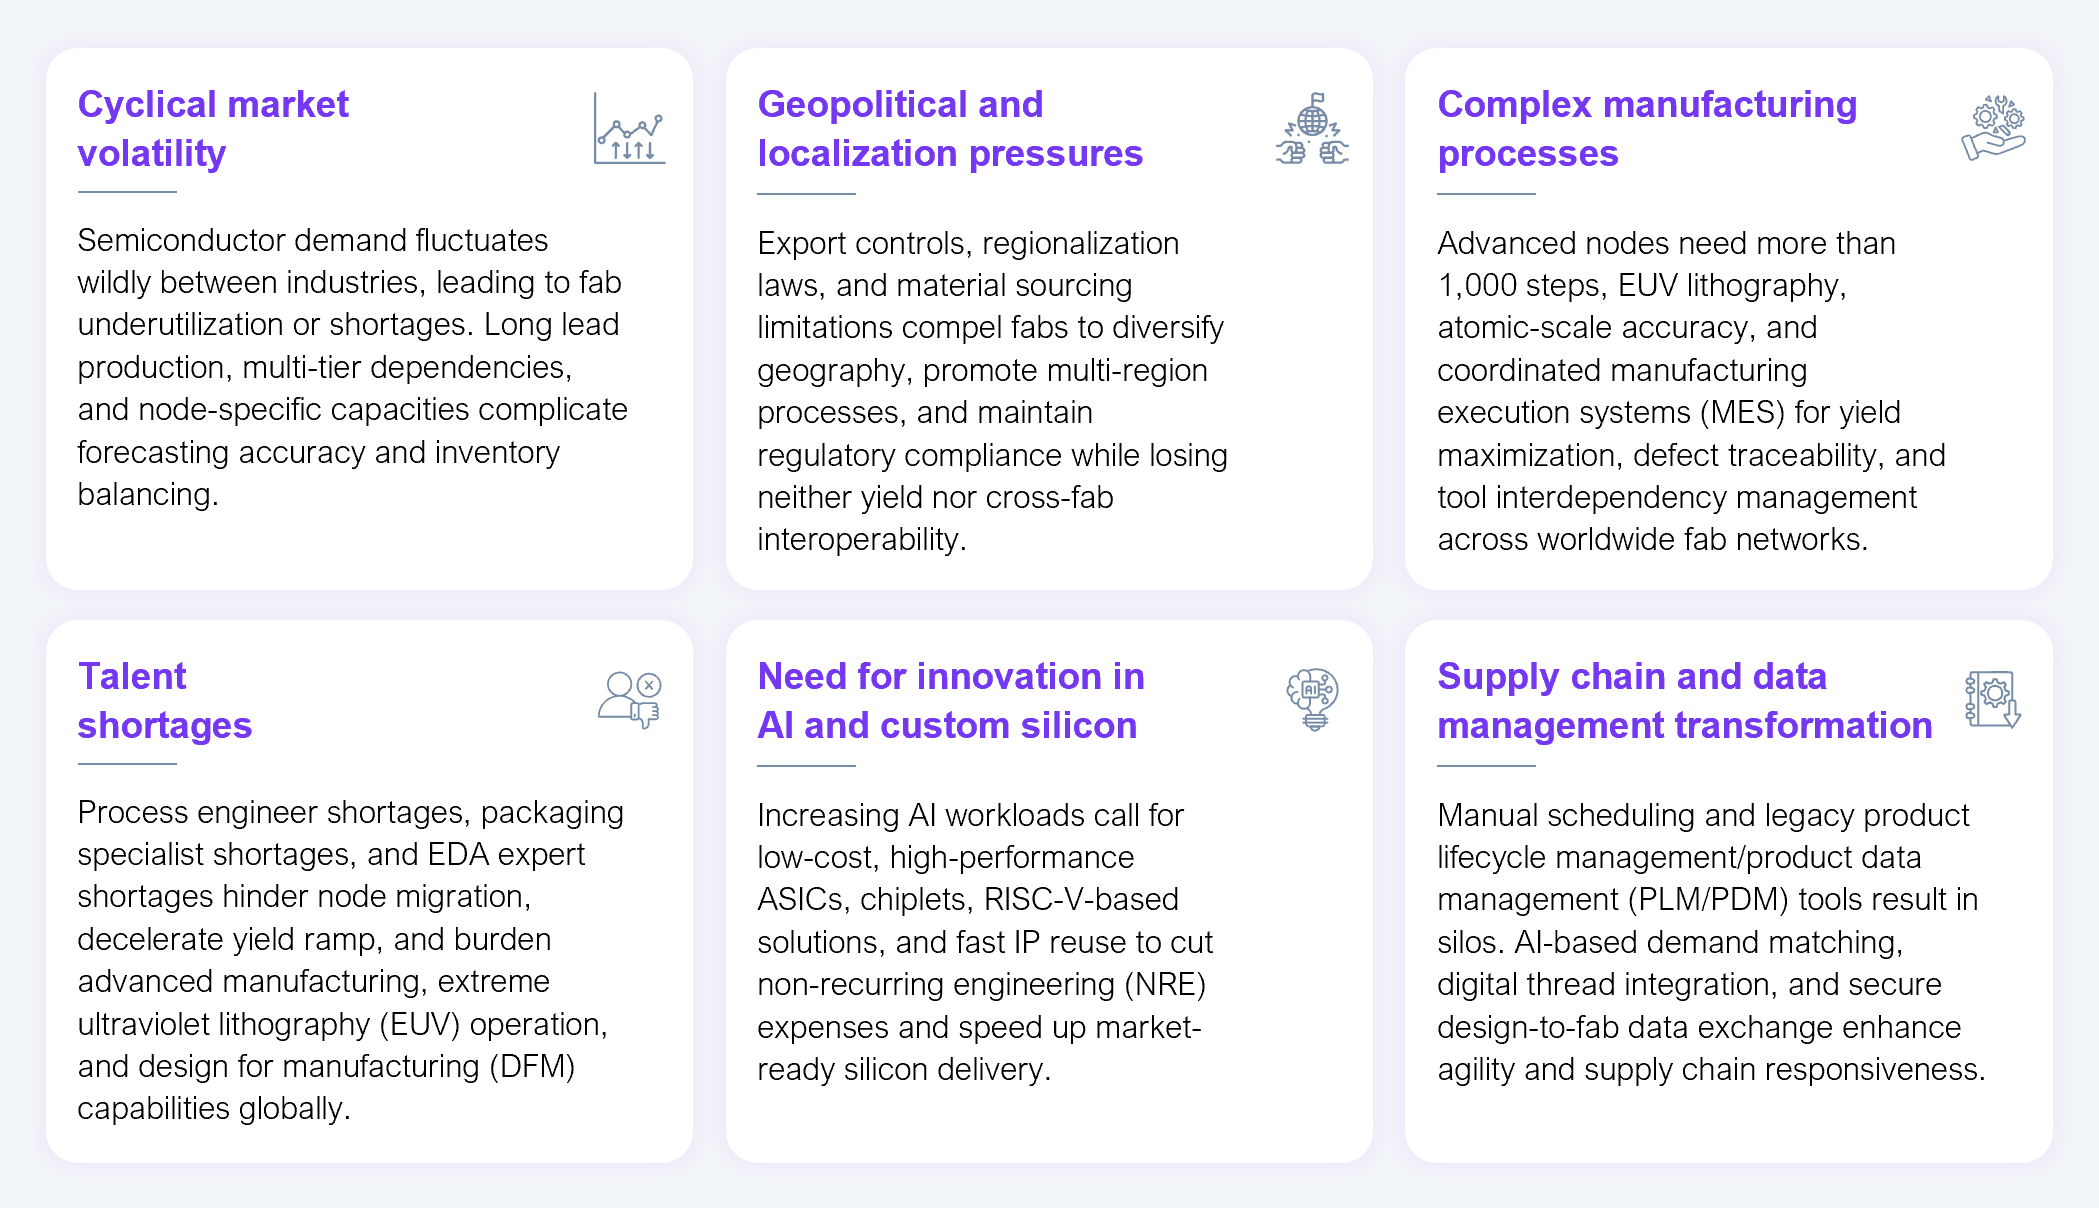Screen dimensions: 2099x1208
Task: Click the data management notebook gear icon
Action: [1992, 699]
